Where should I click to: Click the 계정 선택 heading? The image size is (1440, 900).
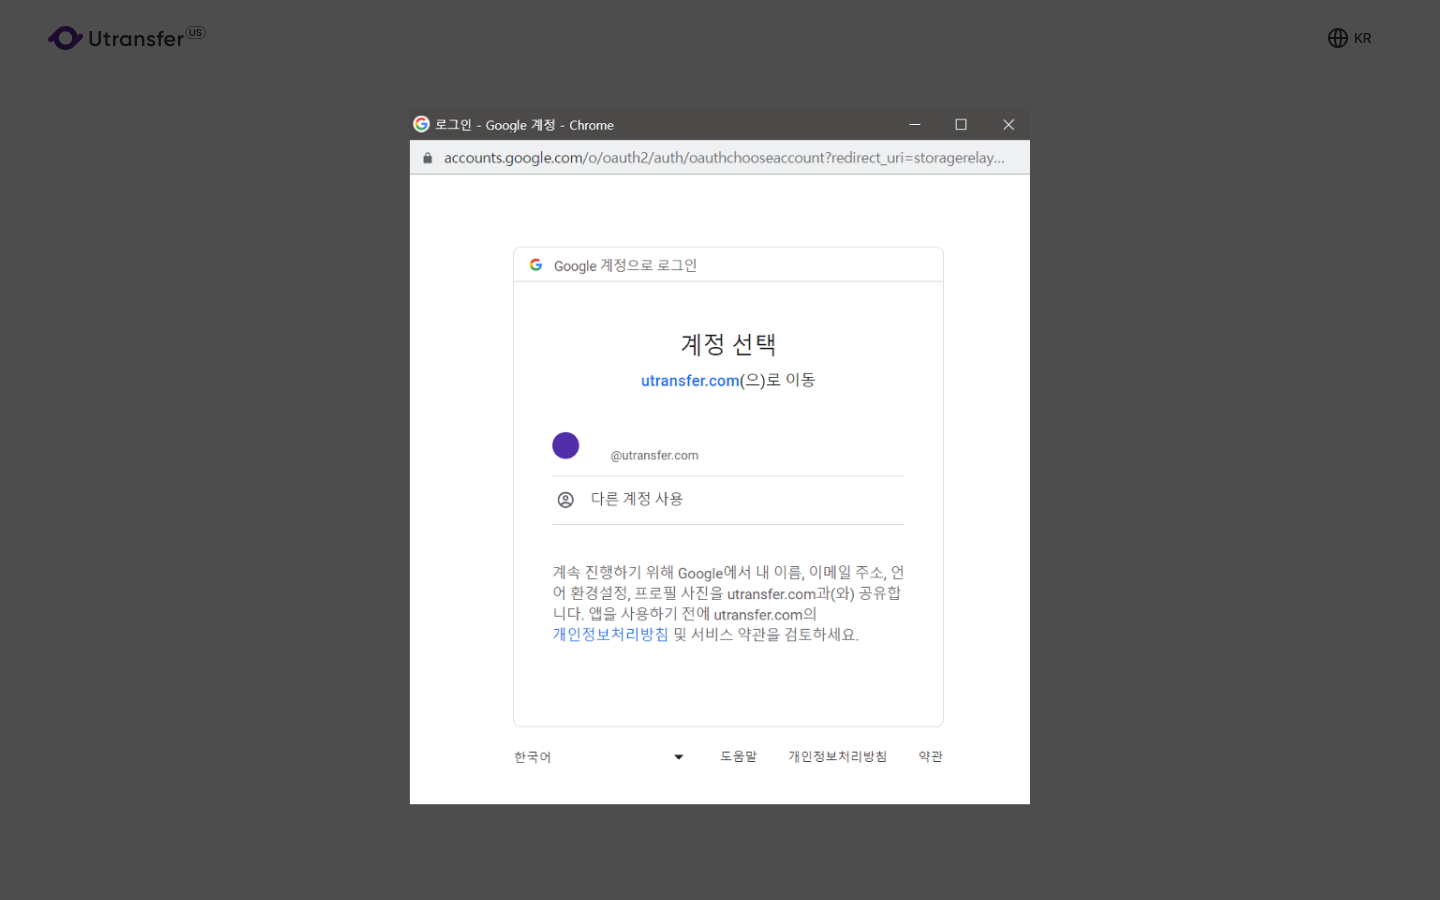(728, 344)
